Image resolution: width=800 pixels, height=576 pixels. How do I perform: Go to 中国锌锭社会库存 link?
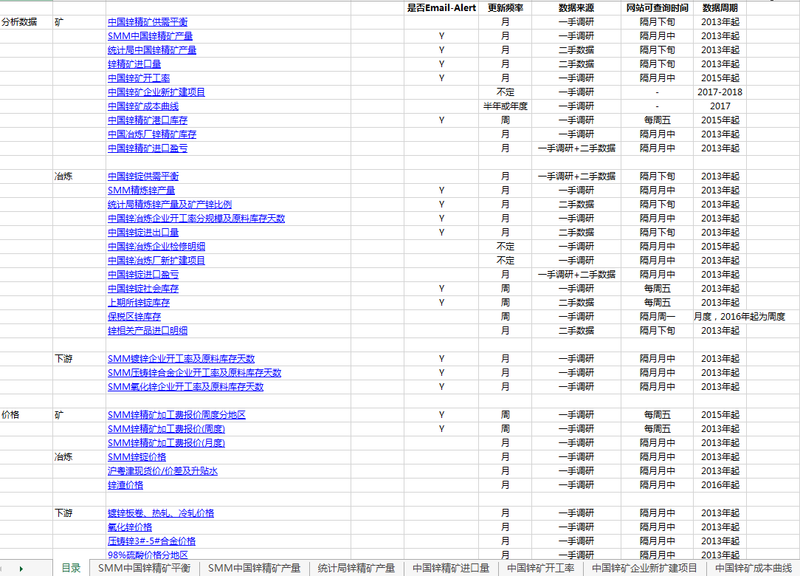(143, 289)
